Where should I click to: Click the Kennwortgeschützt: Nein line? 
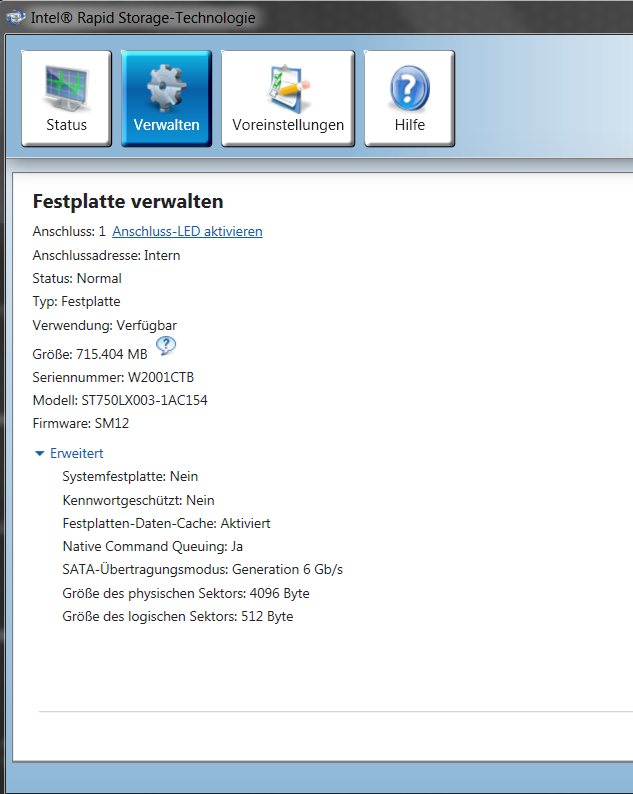138,500
